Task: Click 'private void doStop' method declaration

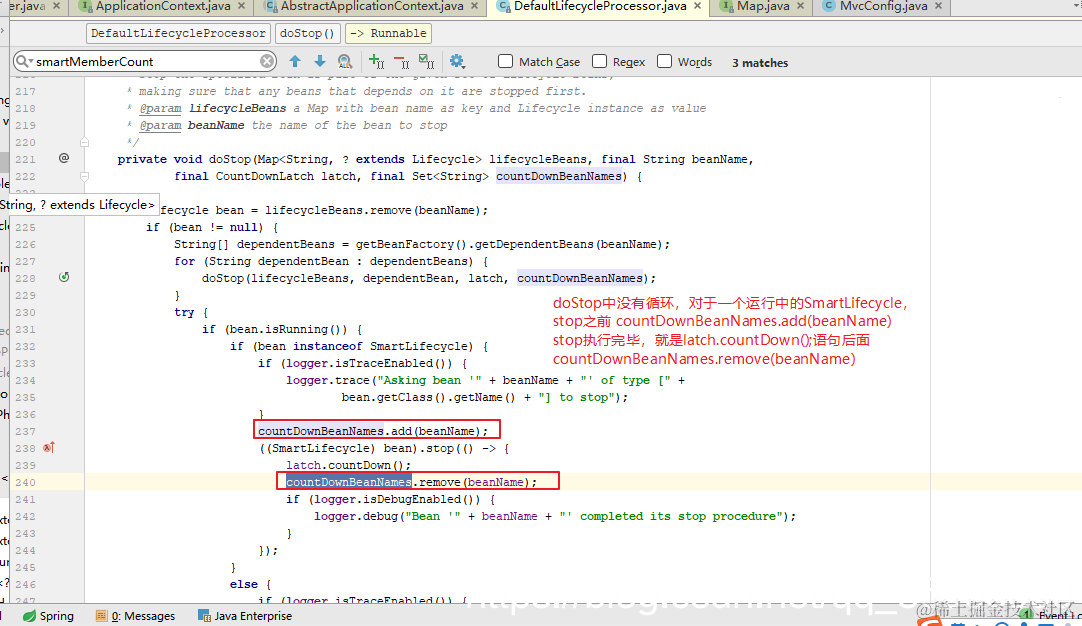Action: 184,159
